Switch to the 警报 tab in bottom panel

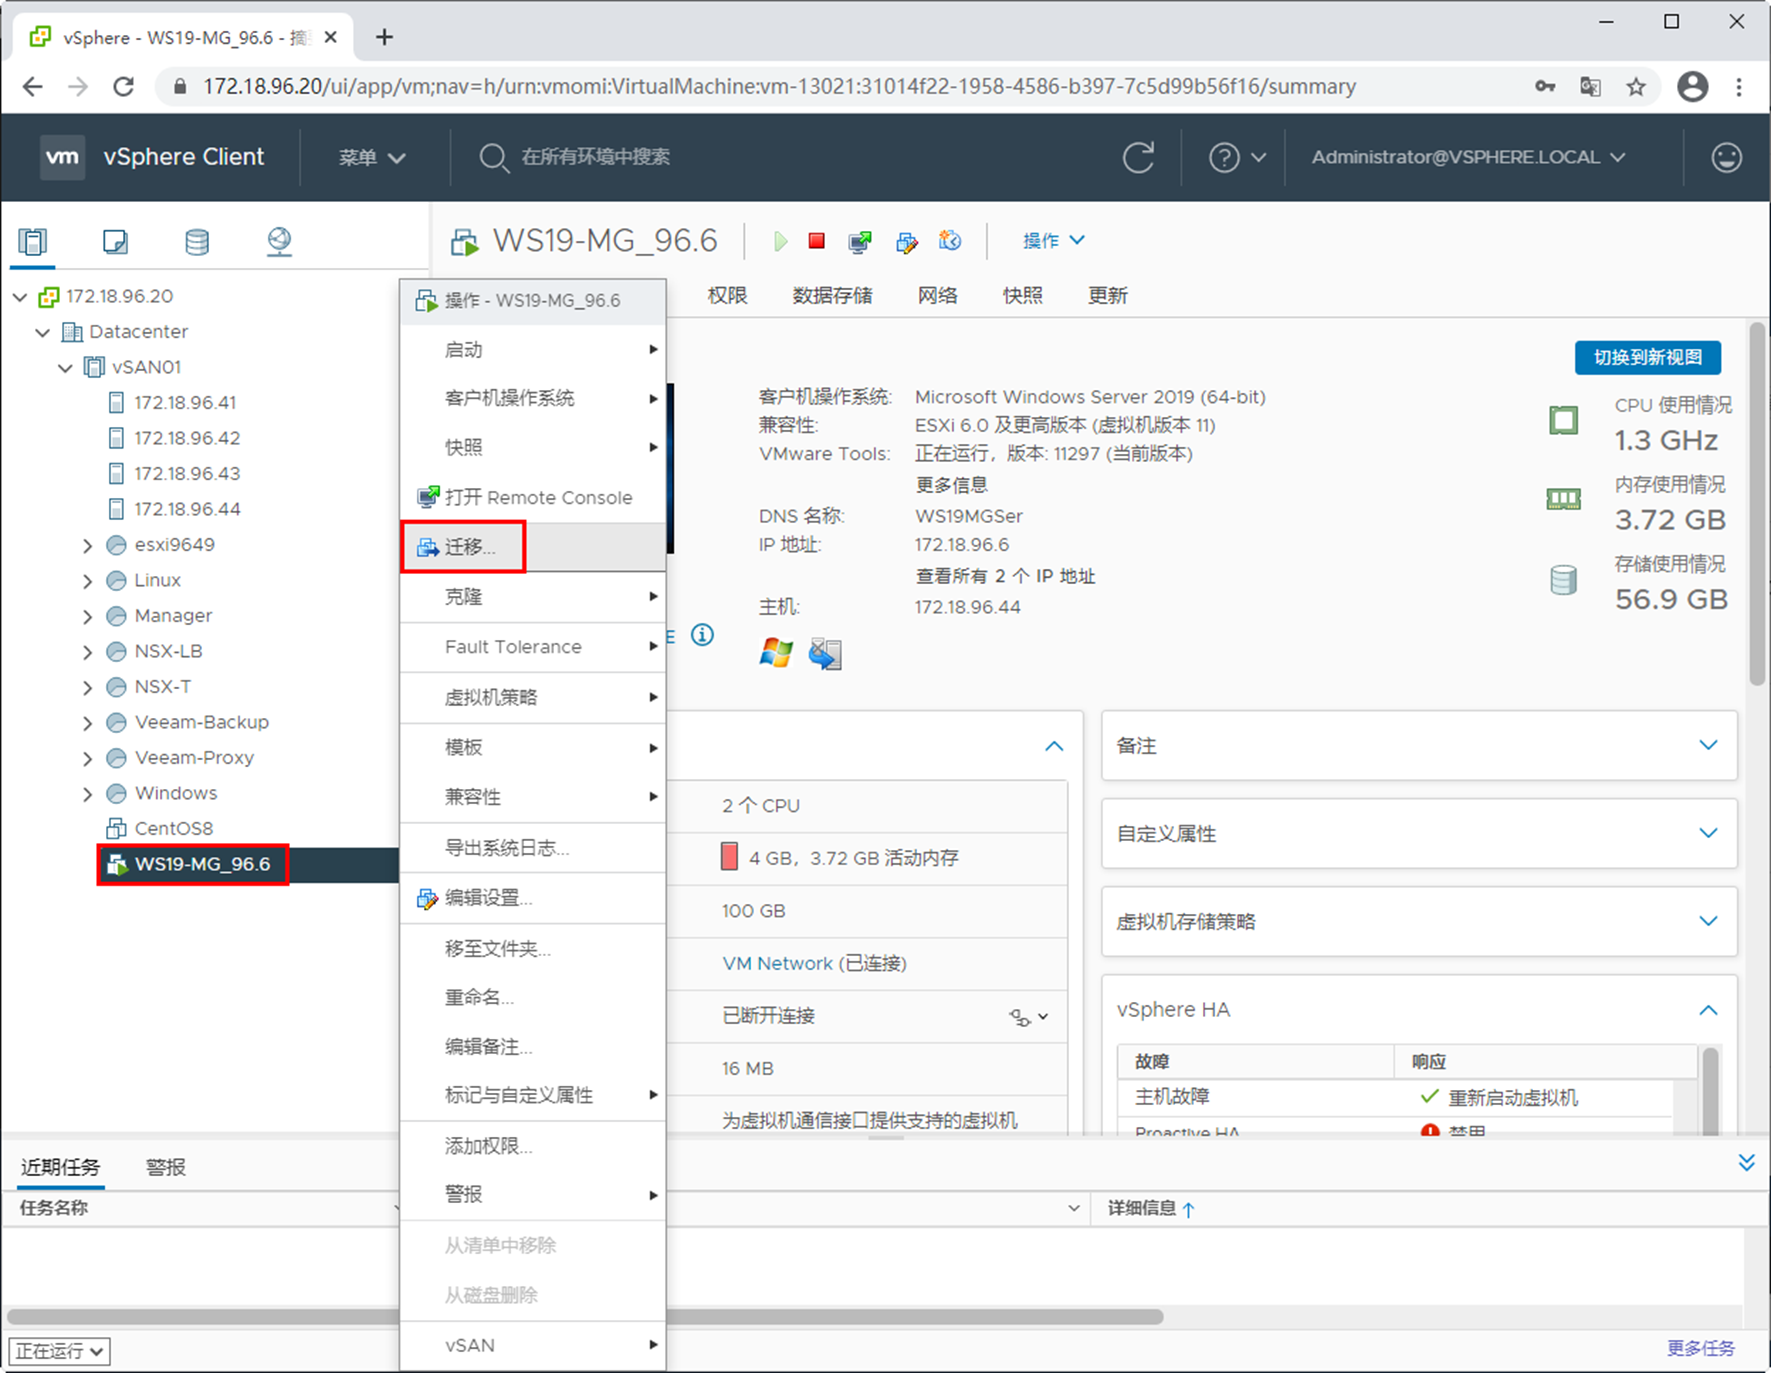(x=166, y=1167)
